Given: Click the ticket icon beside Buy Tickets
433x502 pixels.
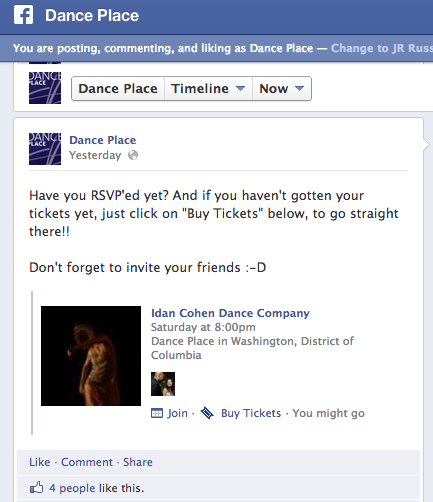Looking at the screenshot, I should [x=207, y=413].
